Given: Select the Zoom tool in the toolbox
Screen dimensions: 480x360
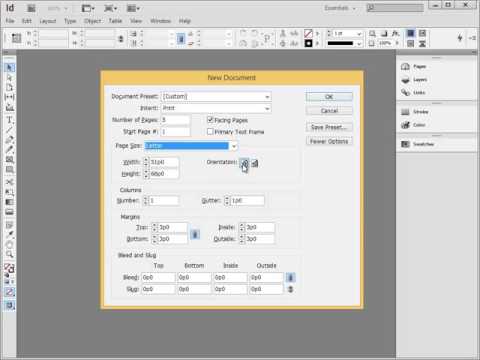Looking at the screenshot, I should (x=9, y=255).
